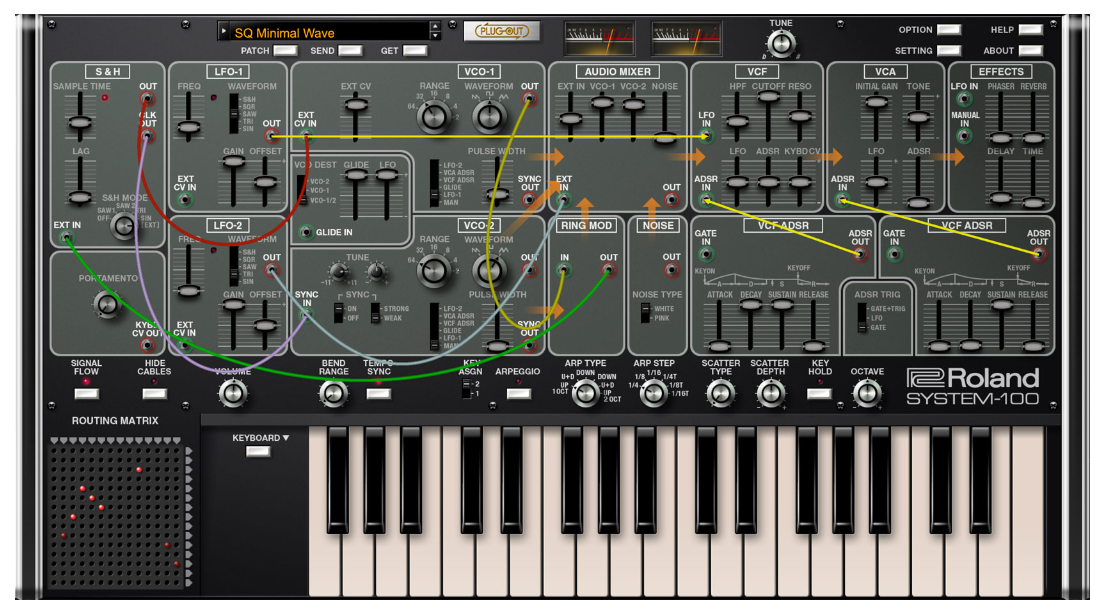Click the GLIDE IN jack
Image resolution: width=1104 pixels, height=615 pixels.
point(306,232)
